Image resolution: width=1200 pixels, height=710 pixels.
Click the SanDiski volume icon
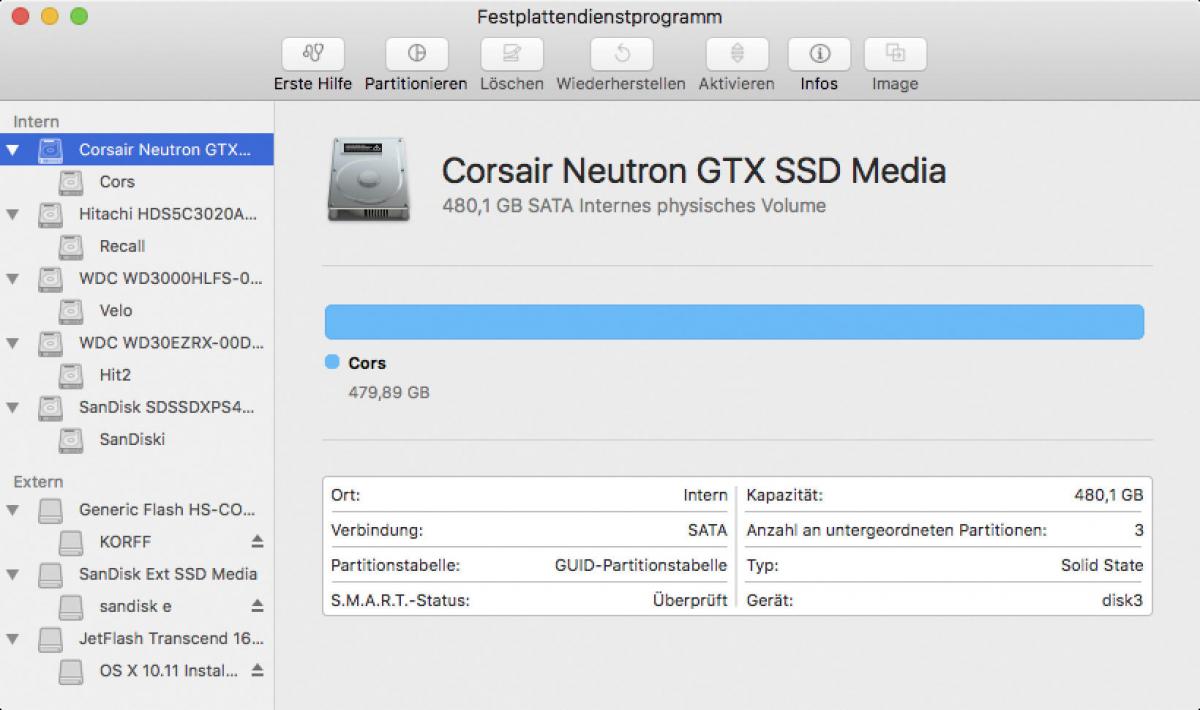tap(70, 439)
